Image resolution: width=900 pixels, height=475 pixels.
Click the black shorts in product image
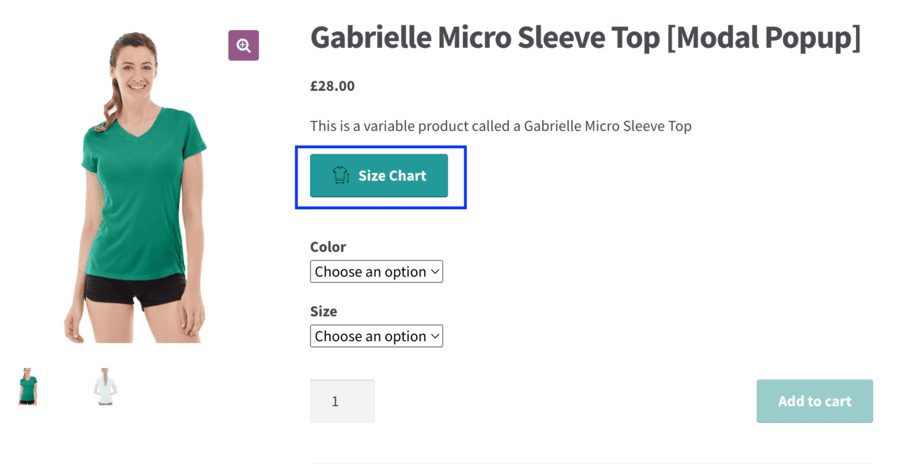[x=136, y=290]
